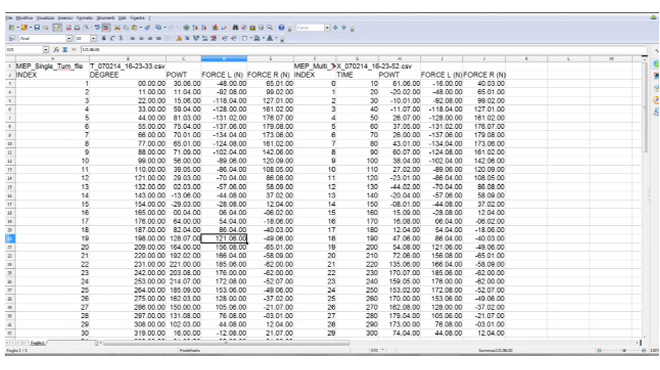Click the zoom in plus button
This screenshot has width=660, height=370.
point(644,350)
